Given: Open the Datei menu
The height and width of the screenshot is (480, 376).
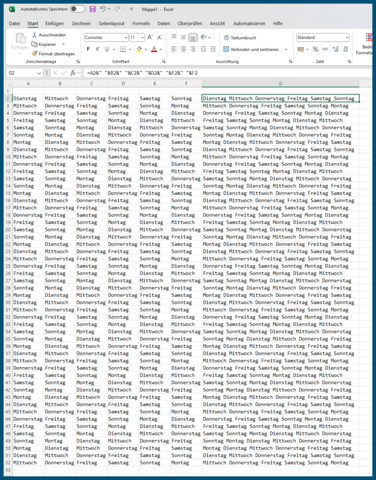Looking at the screenshot, I should [x=14, y=23].
